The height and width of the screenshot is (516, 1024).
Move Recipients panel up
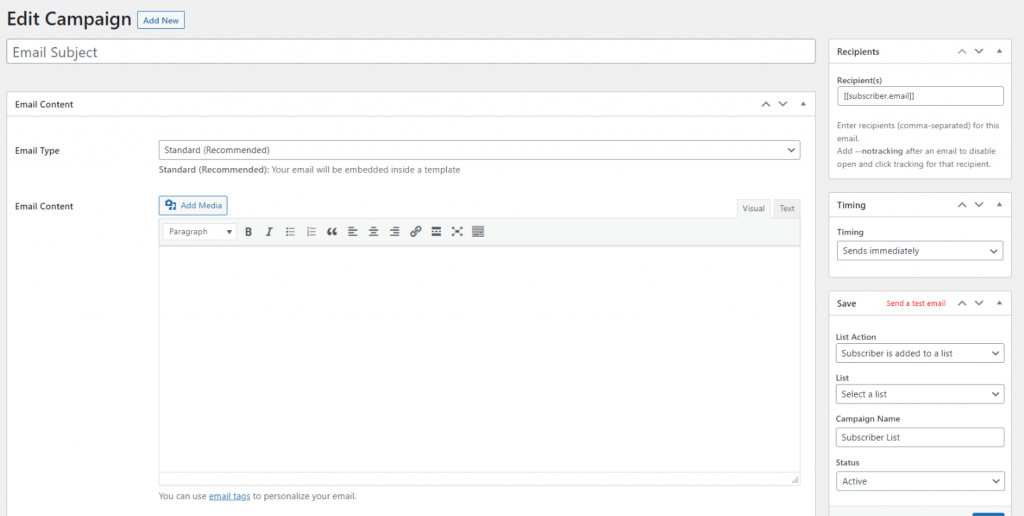(x=961, y=52)
